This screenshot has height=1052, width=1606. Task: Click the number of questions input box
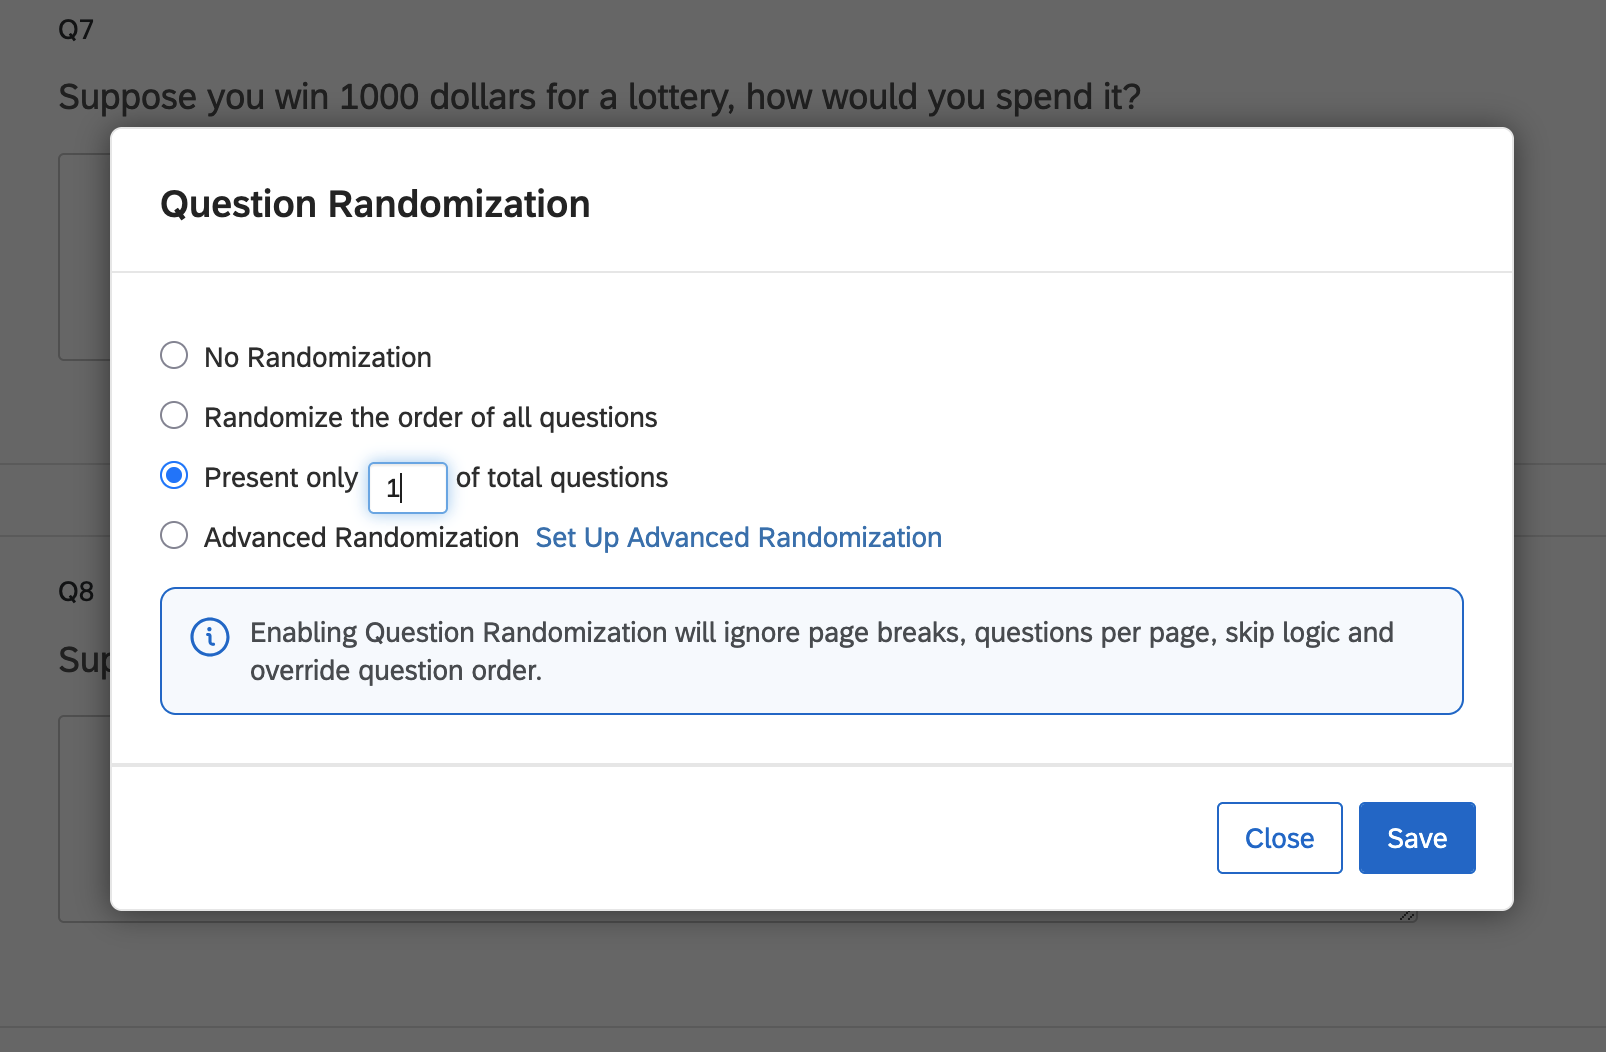408,488
